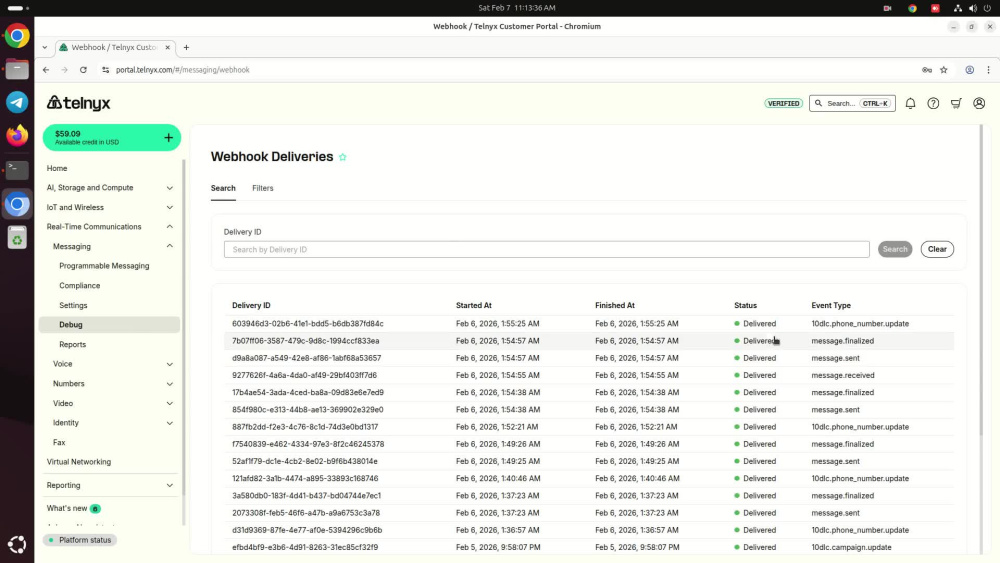The width and height of the screenshot is (1000, 563).
Task: Open the help question mark icon
Action: 933,103
